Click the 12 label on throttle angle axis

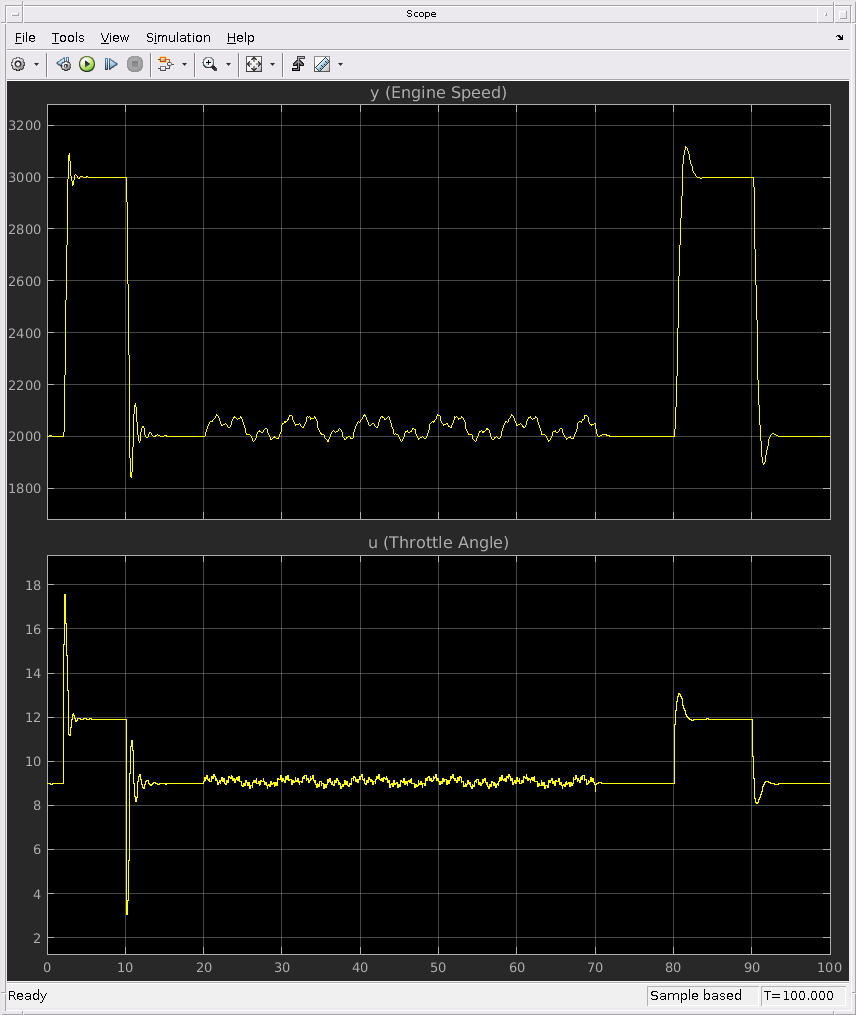pyautogui.click(x=33, y=717)
